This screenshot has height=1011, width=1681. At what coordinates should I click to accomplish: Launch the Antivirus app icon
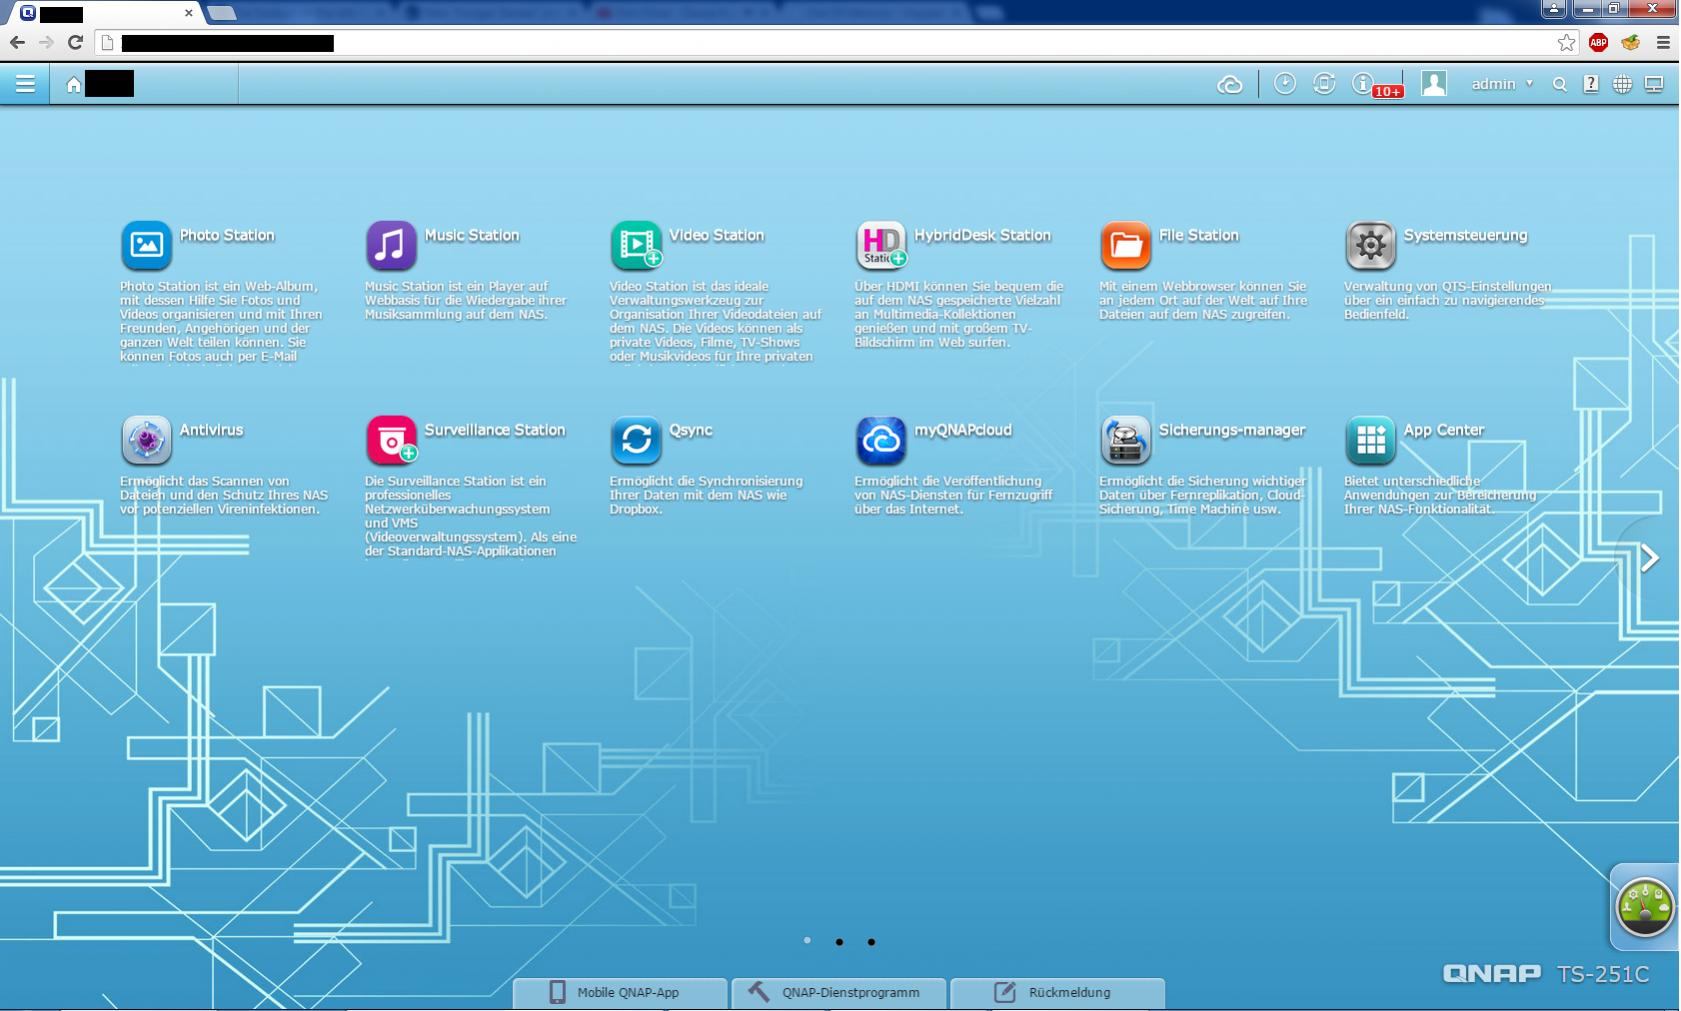pos(146,441)
